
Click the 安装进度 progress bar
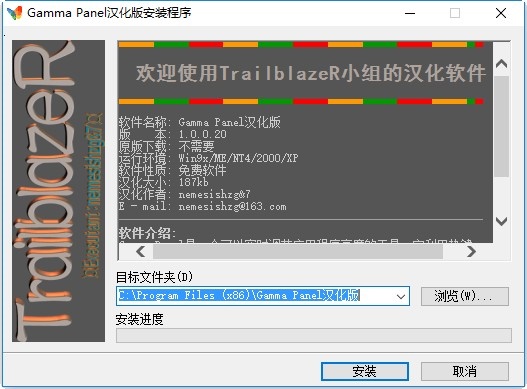(314, 336)
